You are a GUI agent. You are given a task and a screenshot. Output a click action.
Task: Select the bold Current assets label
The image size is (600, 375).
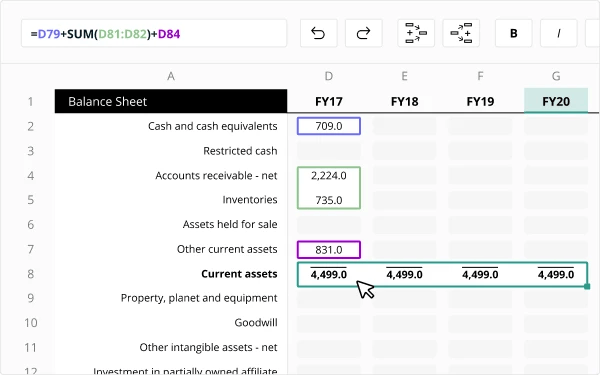pos(239,274)
